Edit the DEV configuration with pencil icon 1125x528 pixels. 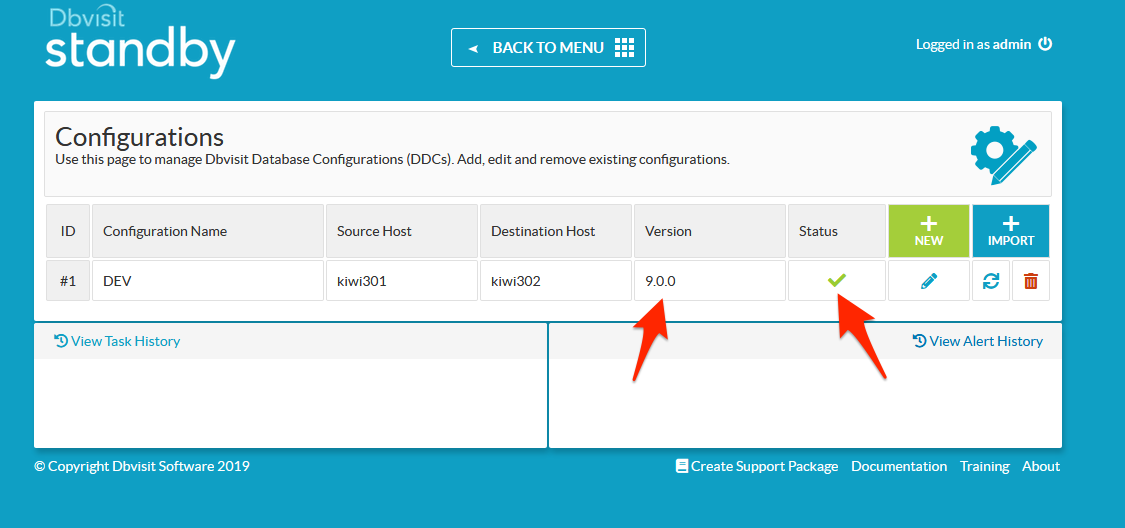point(928,281)
